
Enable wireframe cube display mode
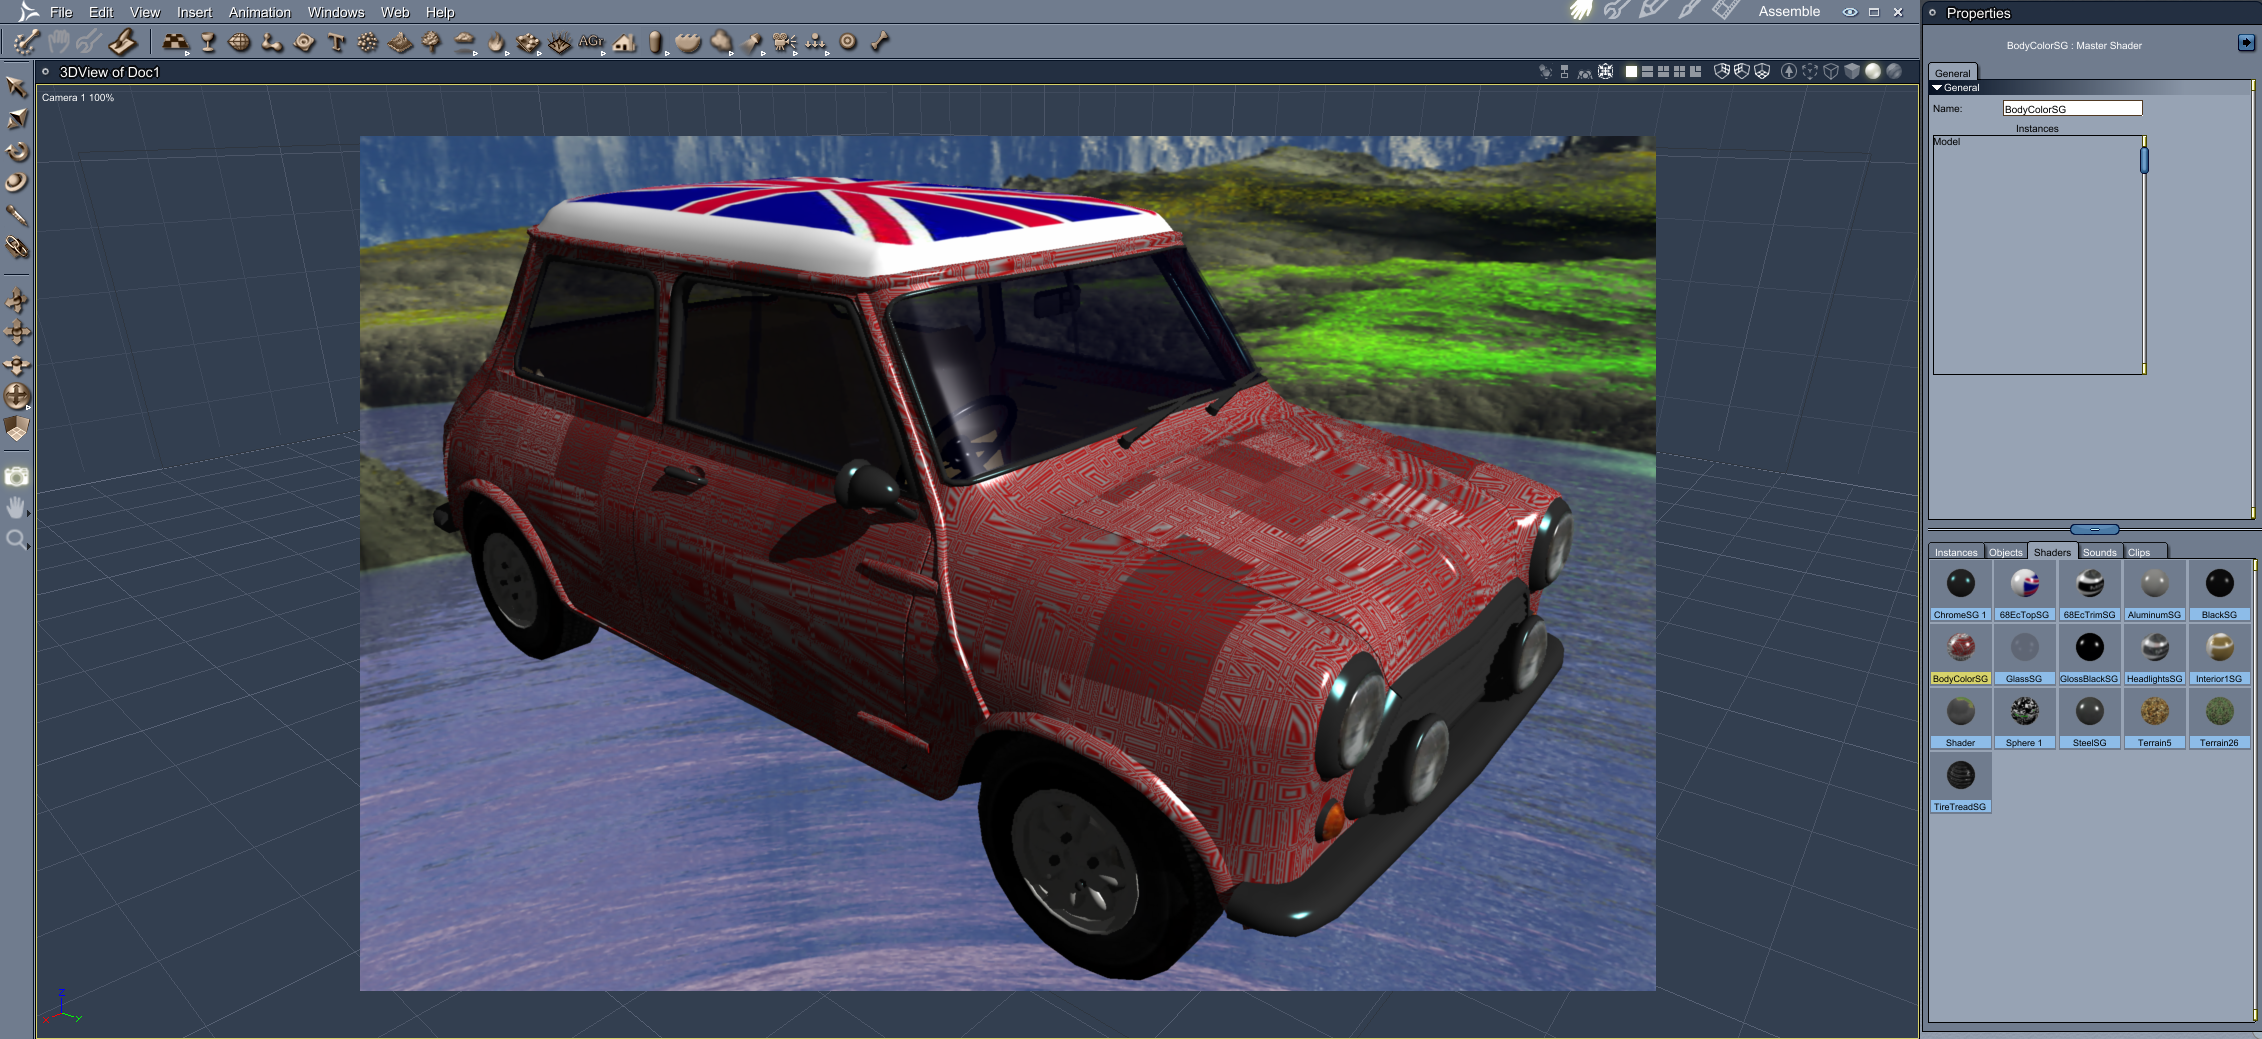(x=1831, y=72)
